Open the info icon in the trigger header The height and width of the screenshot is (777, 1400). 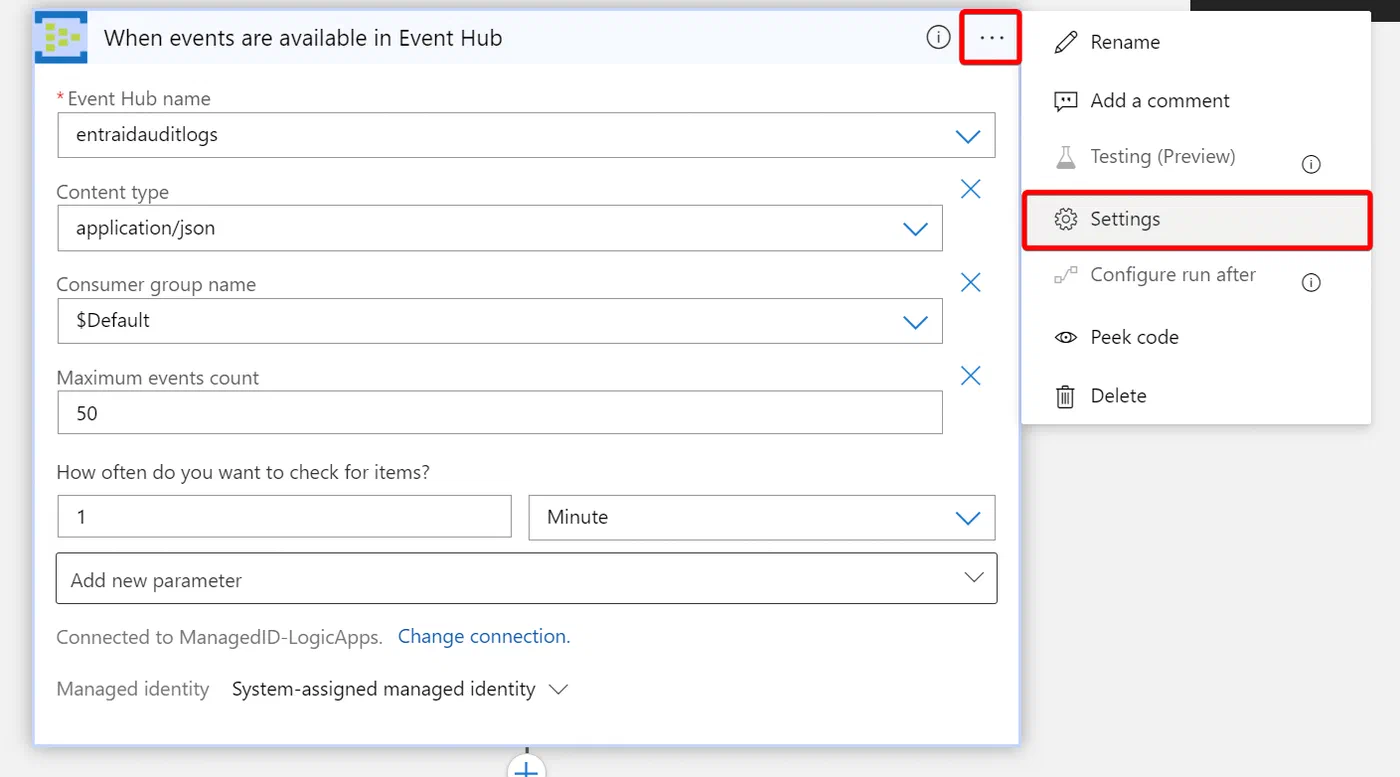point(938,37)
